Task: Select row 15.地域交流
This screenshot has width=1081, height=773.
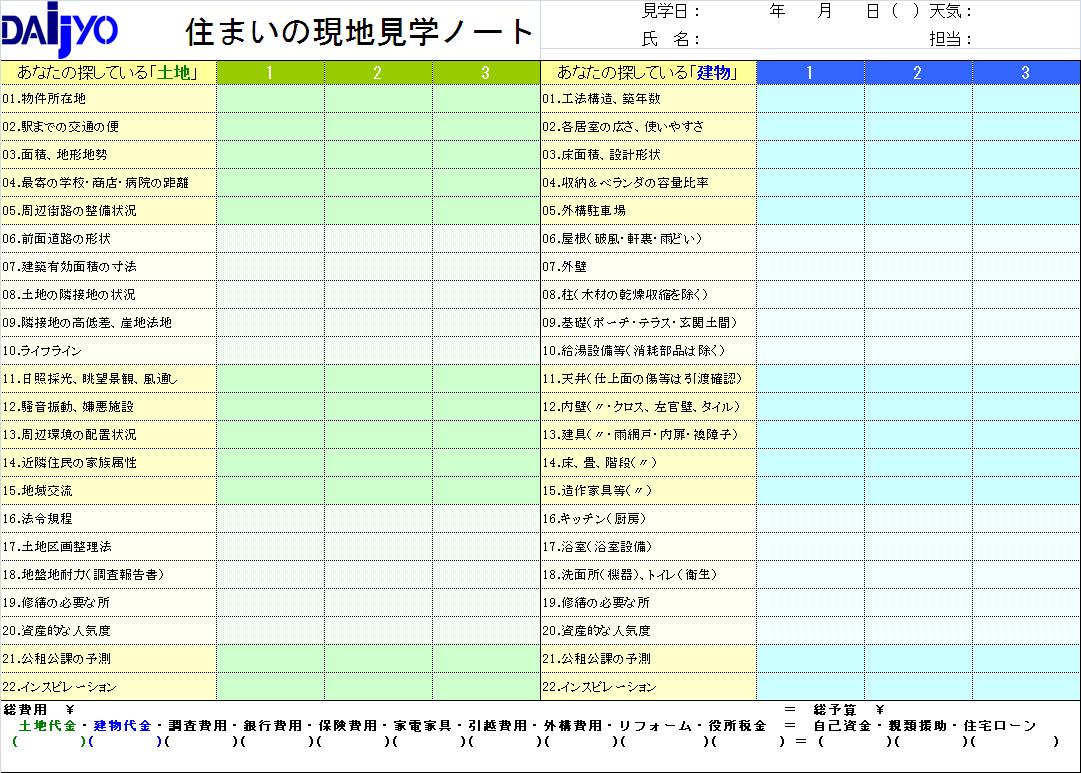Action: point(108,490)
